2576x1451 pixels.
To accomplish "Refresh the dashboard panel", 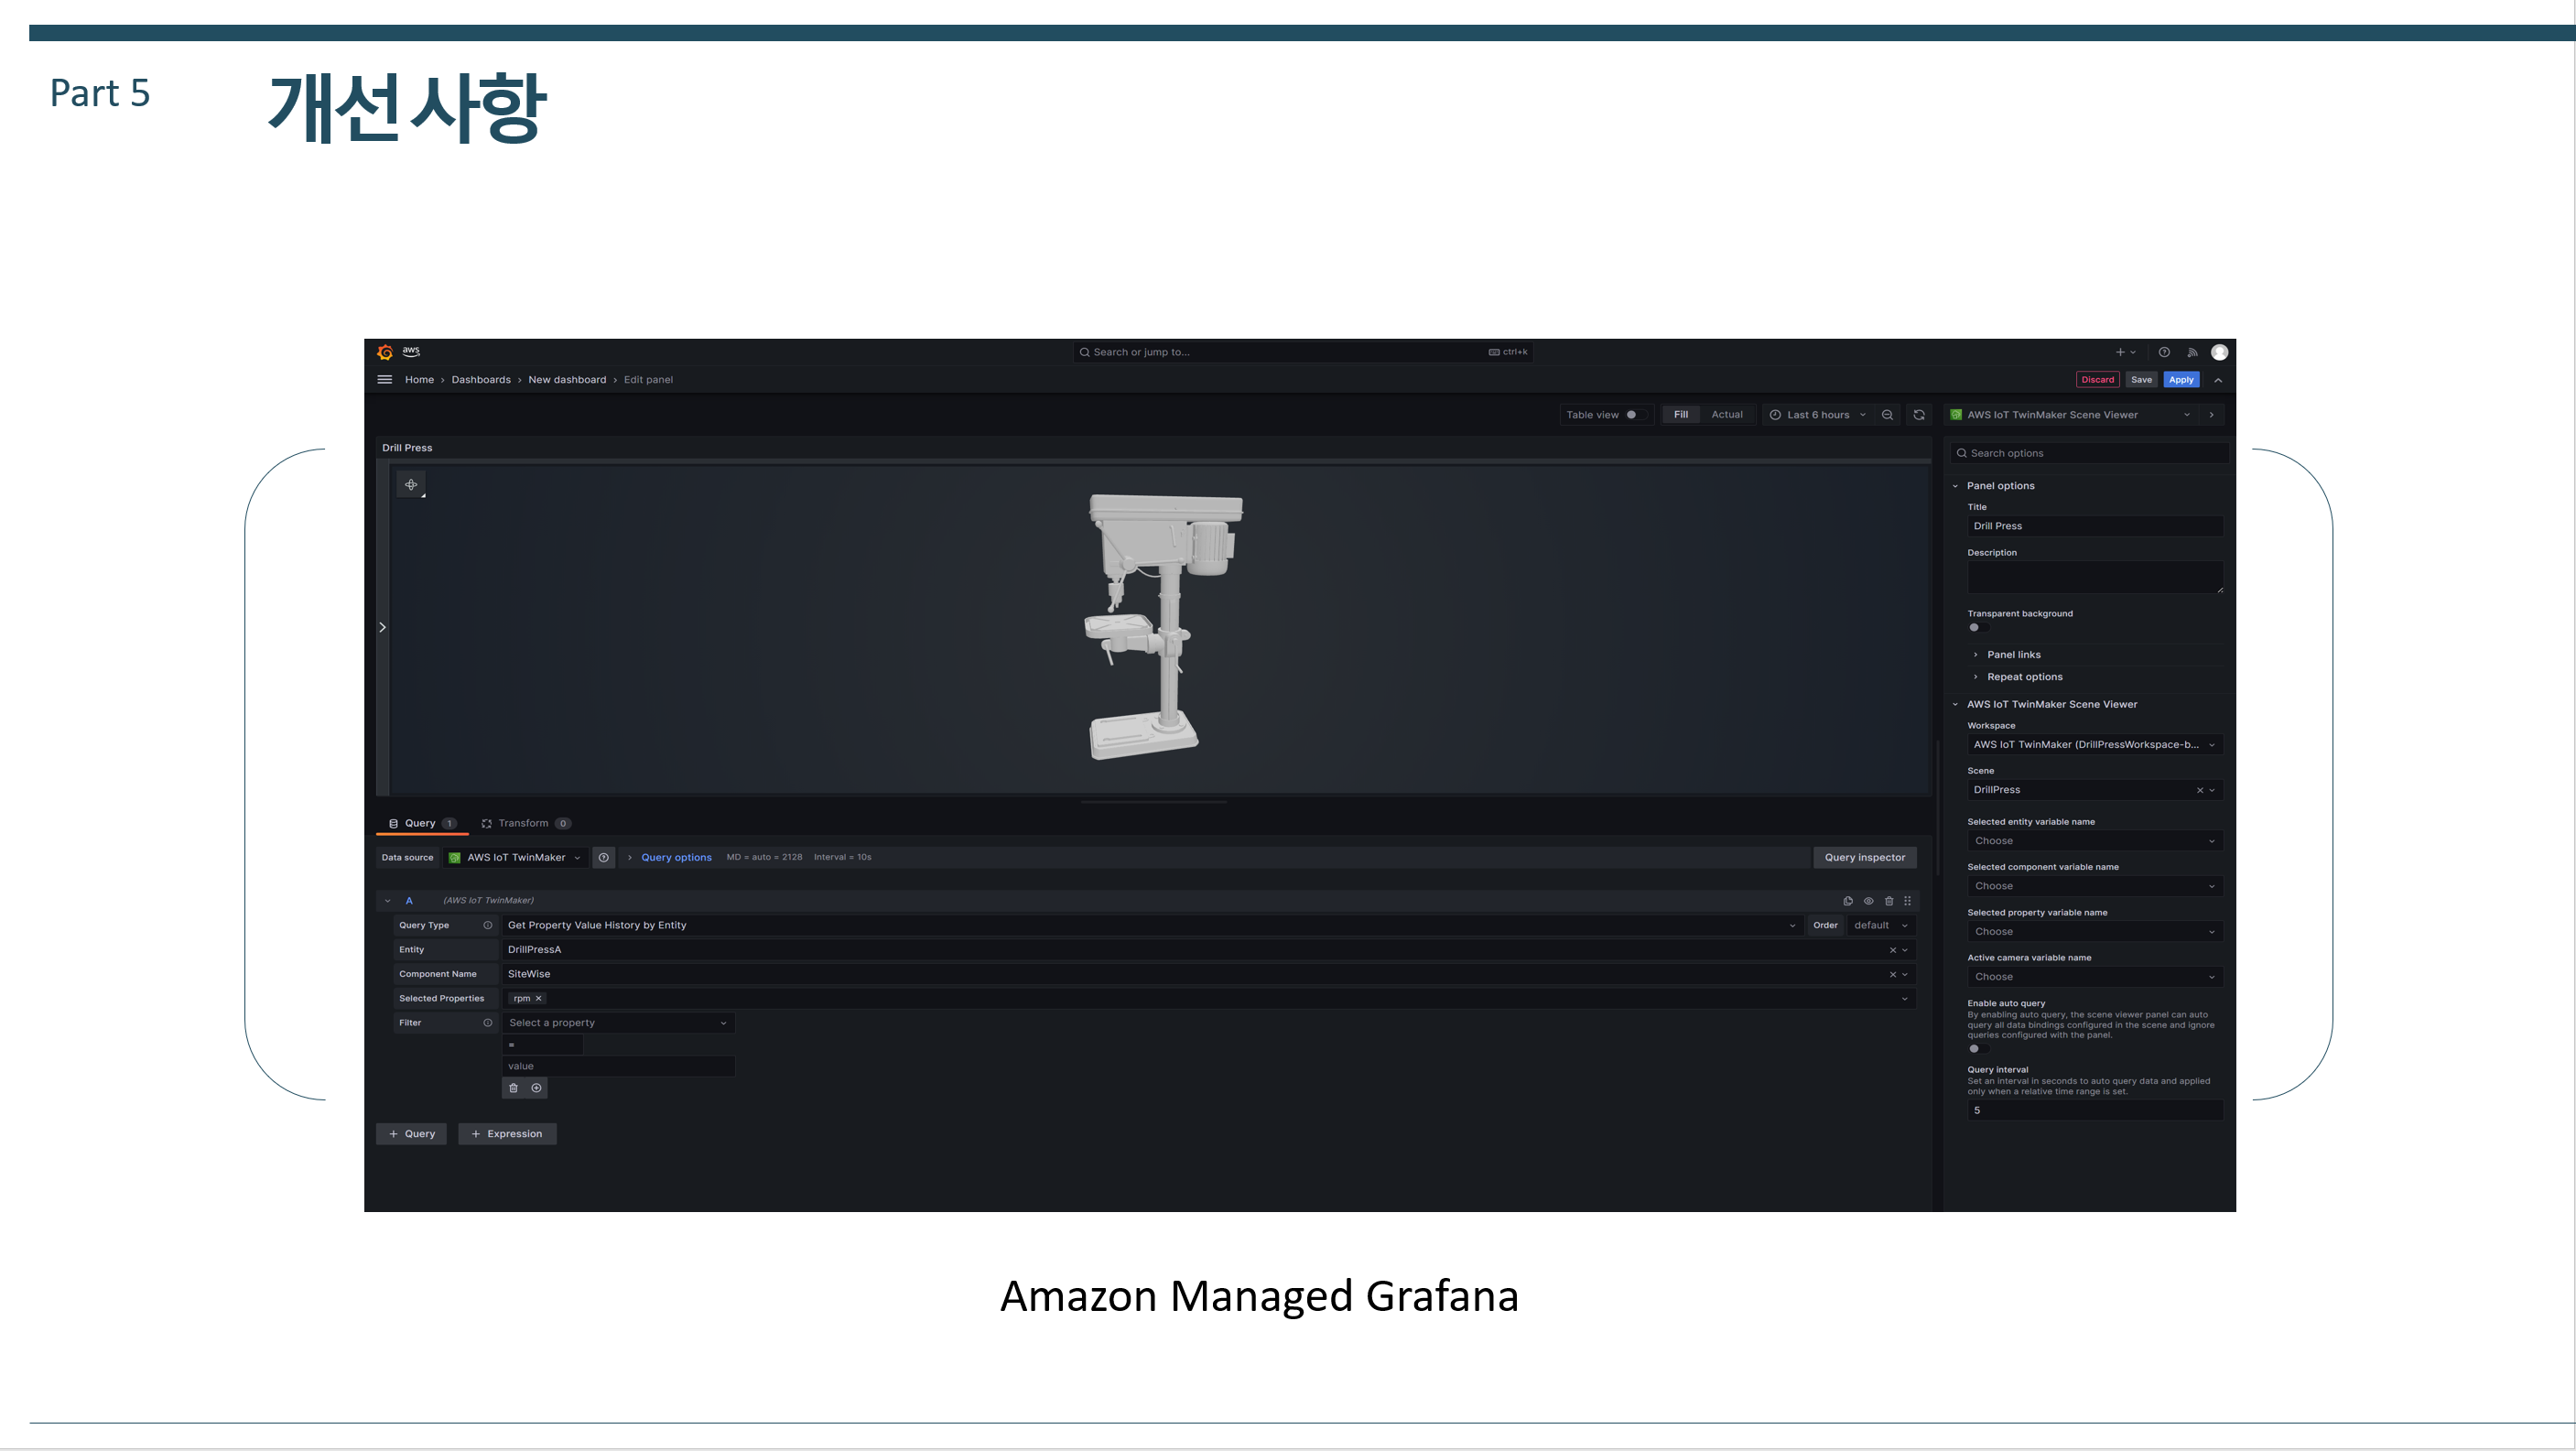I will coord(1919,415).
